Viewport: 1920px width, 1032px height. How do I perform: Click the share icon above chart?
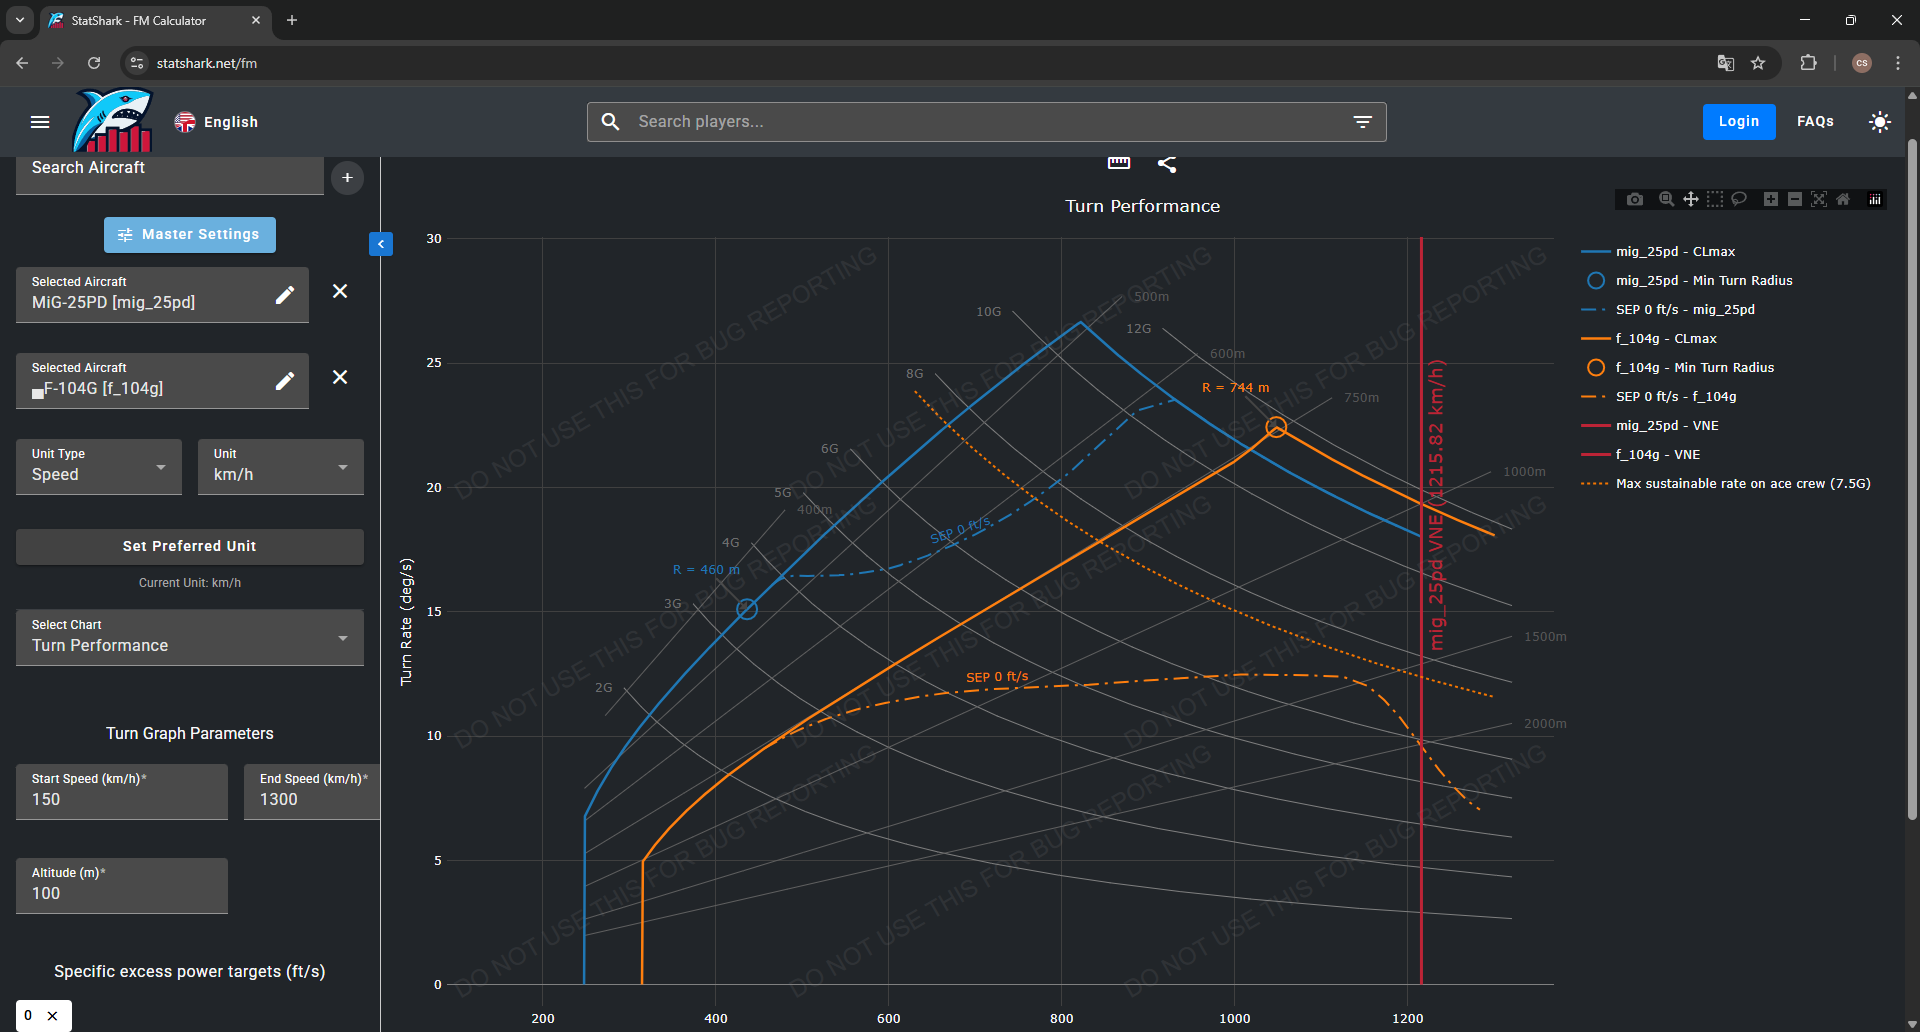[1166, 164]
